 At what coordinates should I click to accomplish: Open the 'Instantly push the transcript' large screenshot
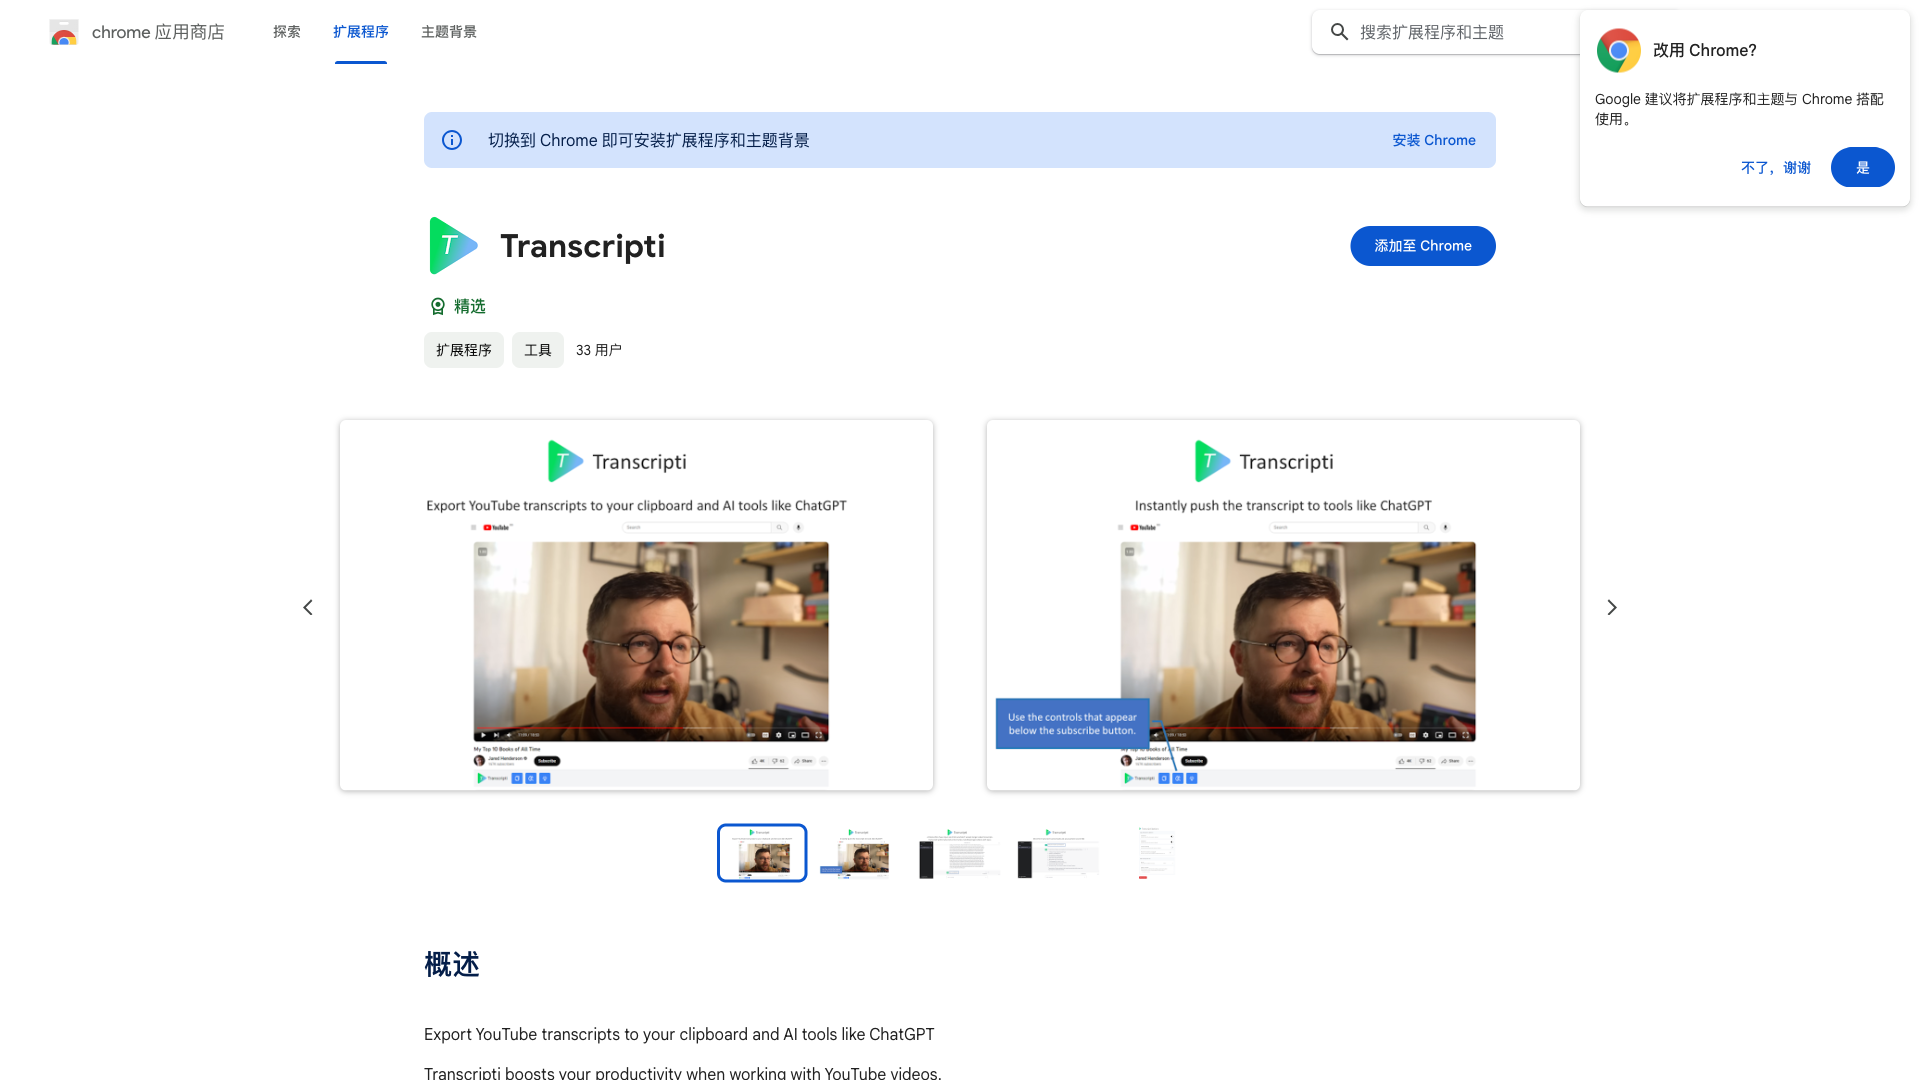[1283, 605]
